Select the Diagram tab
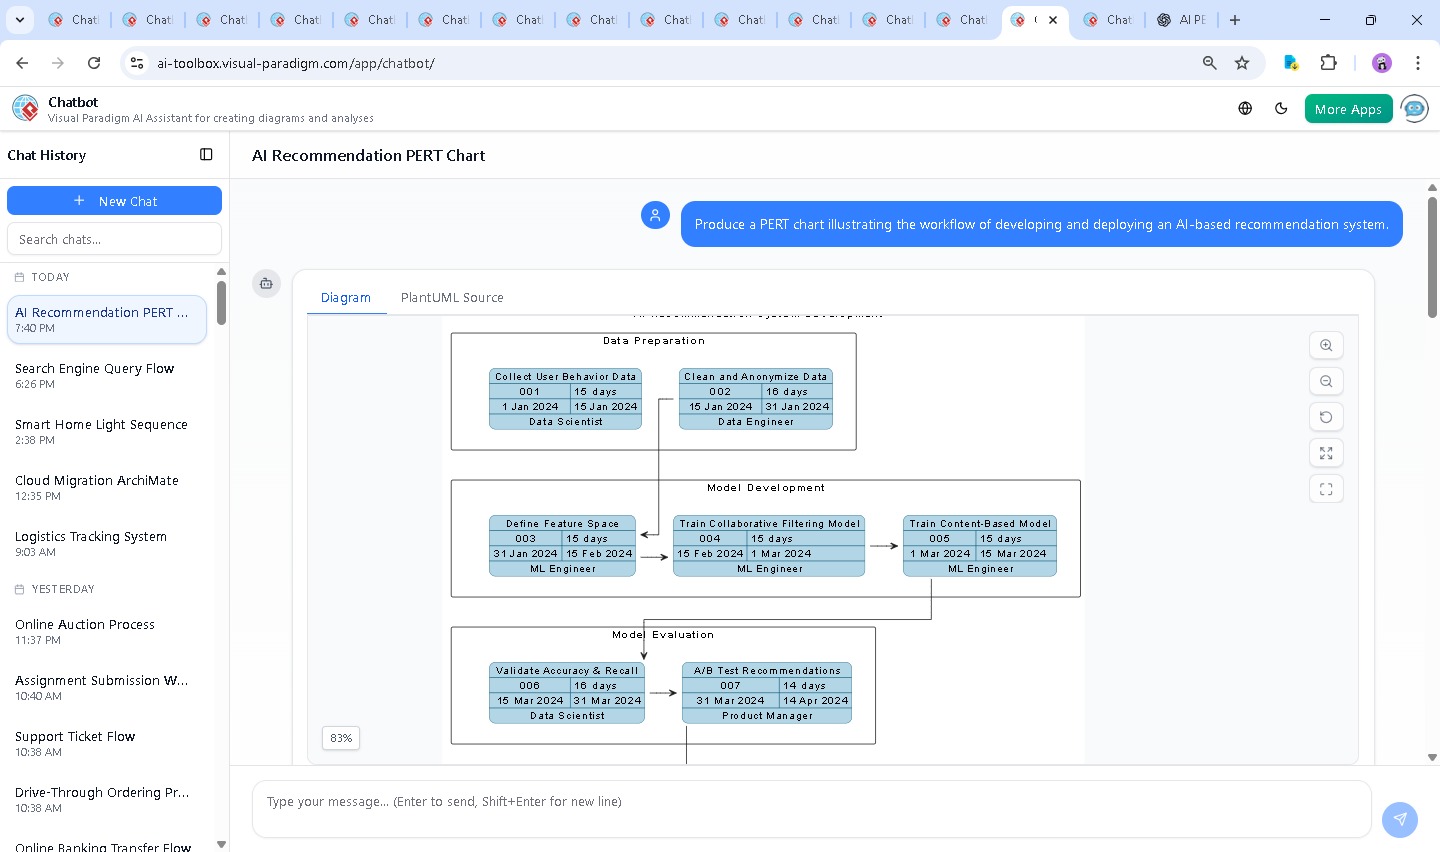The image size is (1440, 852). click(346, 297)
